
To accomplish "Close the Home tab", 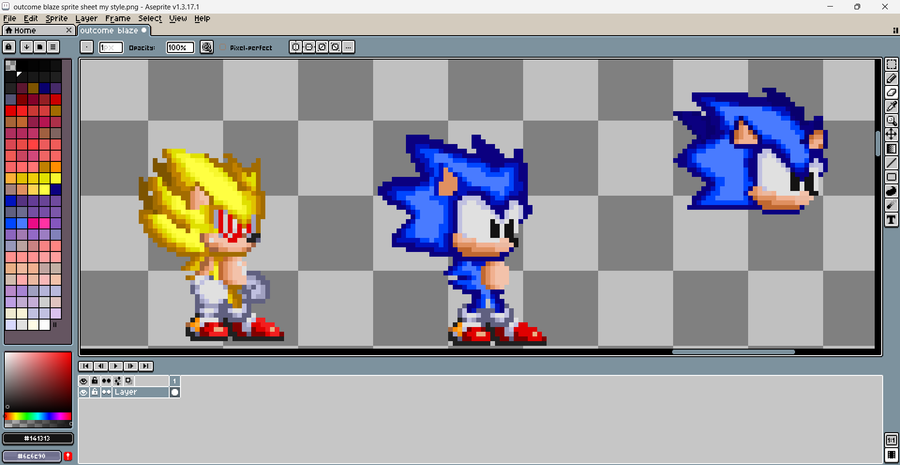I will pos(69,30).
